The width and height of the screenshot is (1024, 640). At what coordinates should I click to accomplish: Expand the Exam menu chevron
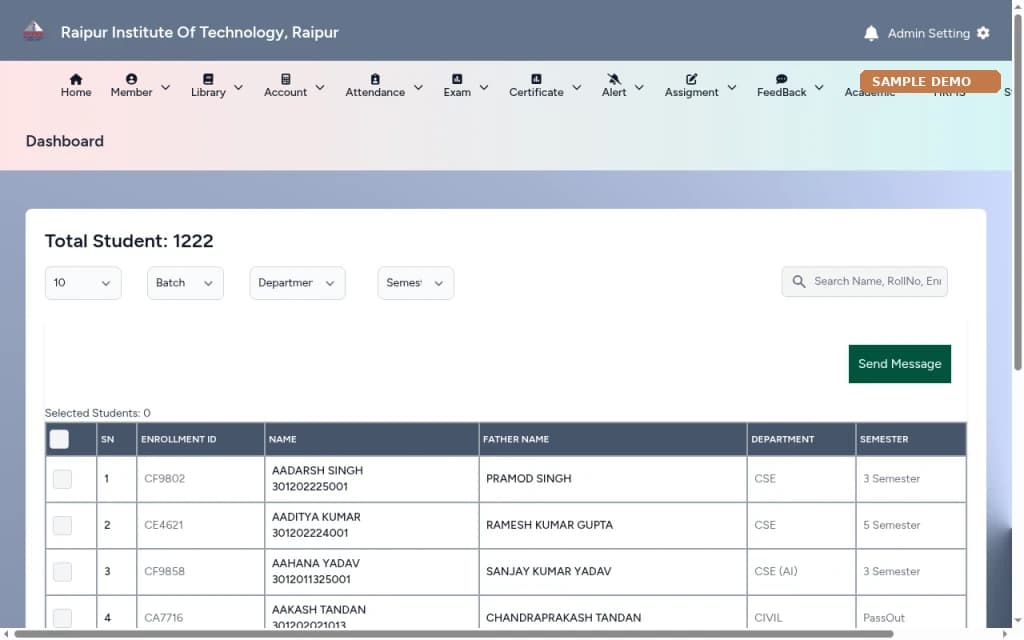(484, 87)
